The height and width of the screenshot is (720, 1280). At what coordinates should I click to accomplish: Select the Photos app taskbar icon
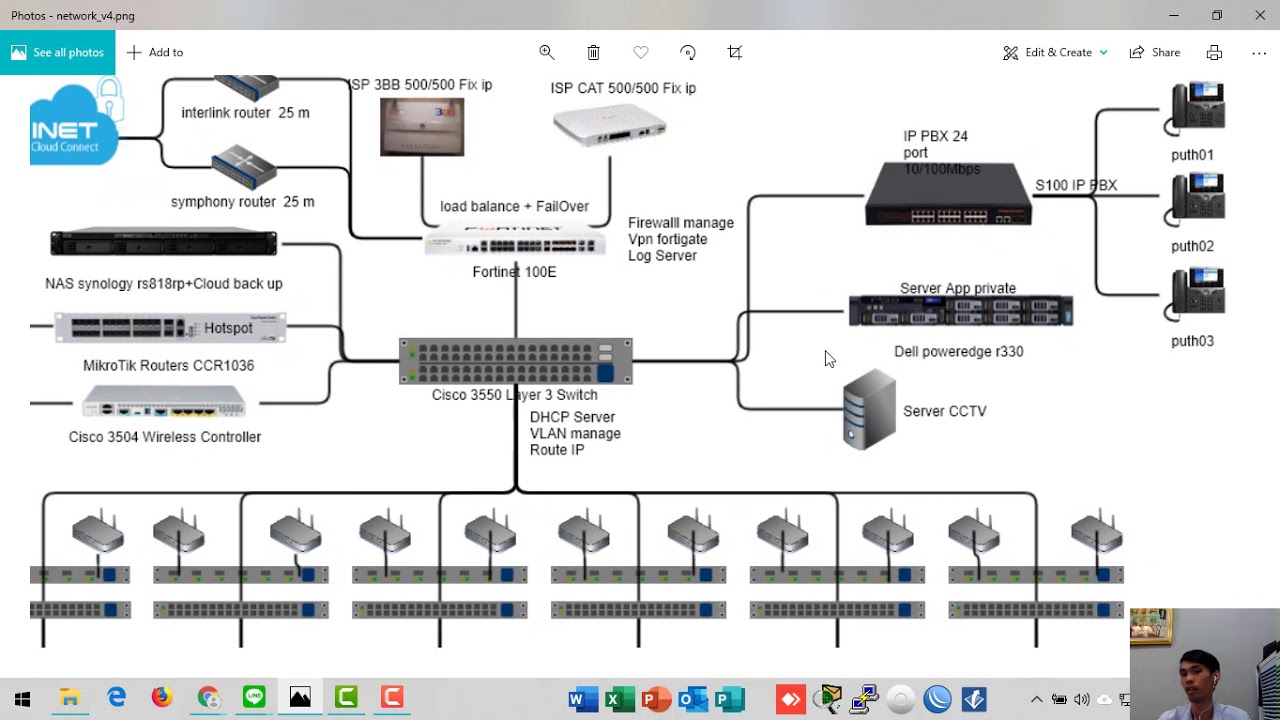[x=300, y=698]
